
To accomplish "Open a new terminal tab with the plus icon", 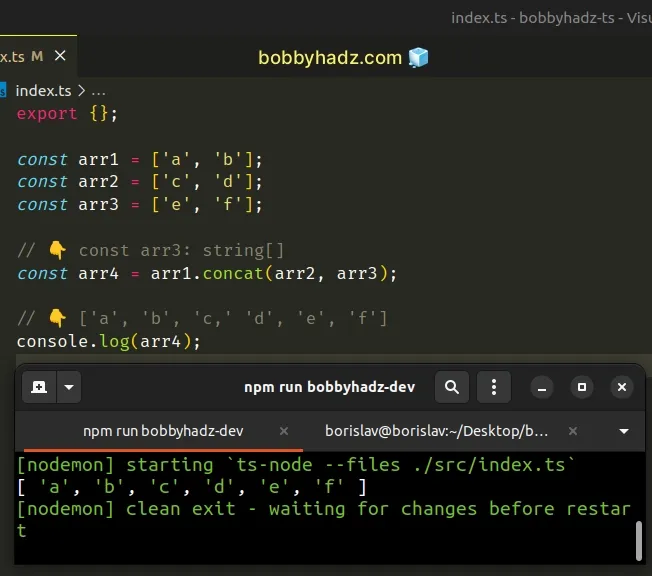I will [x=39, y=387].
